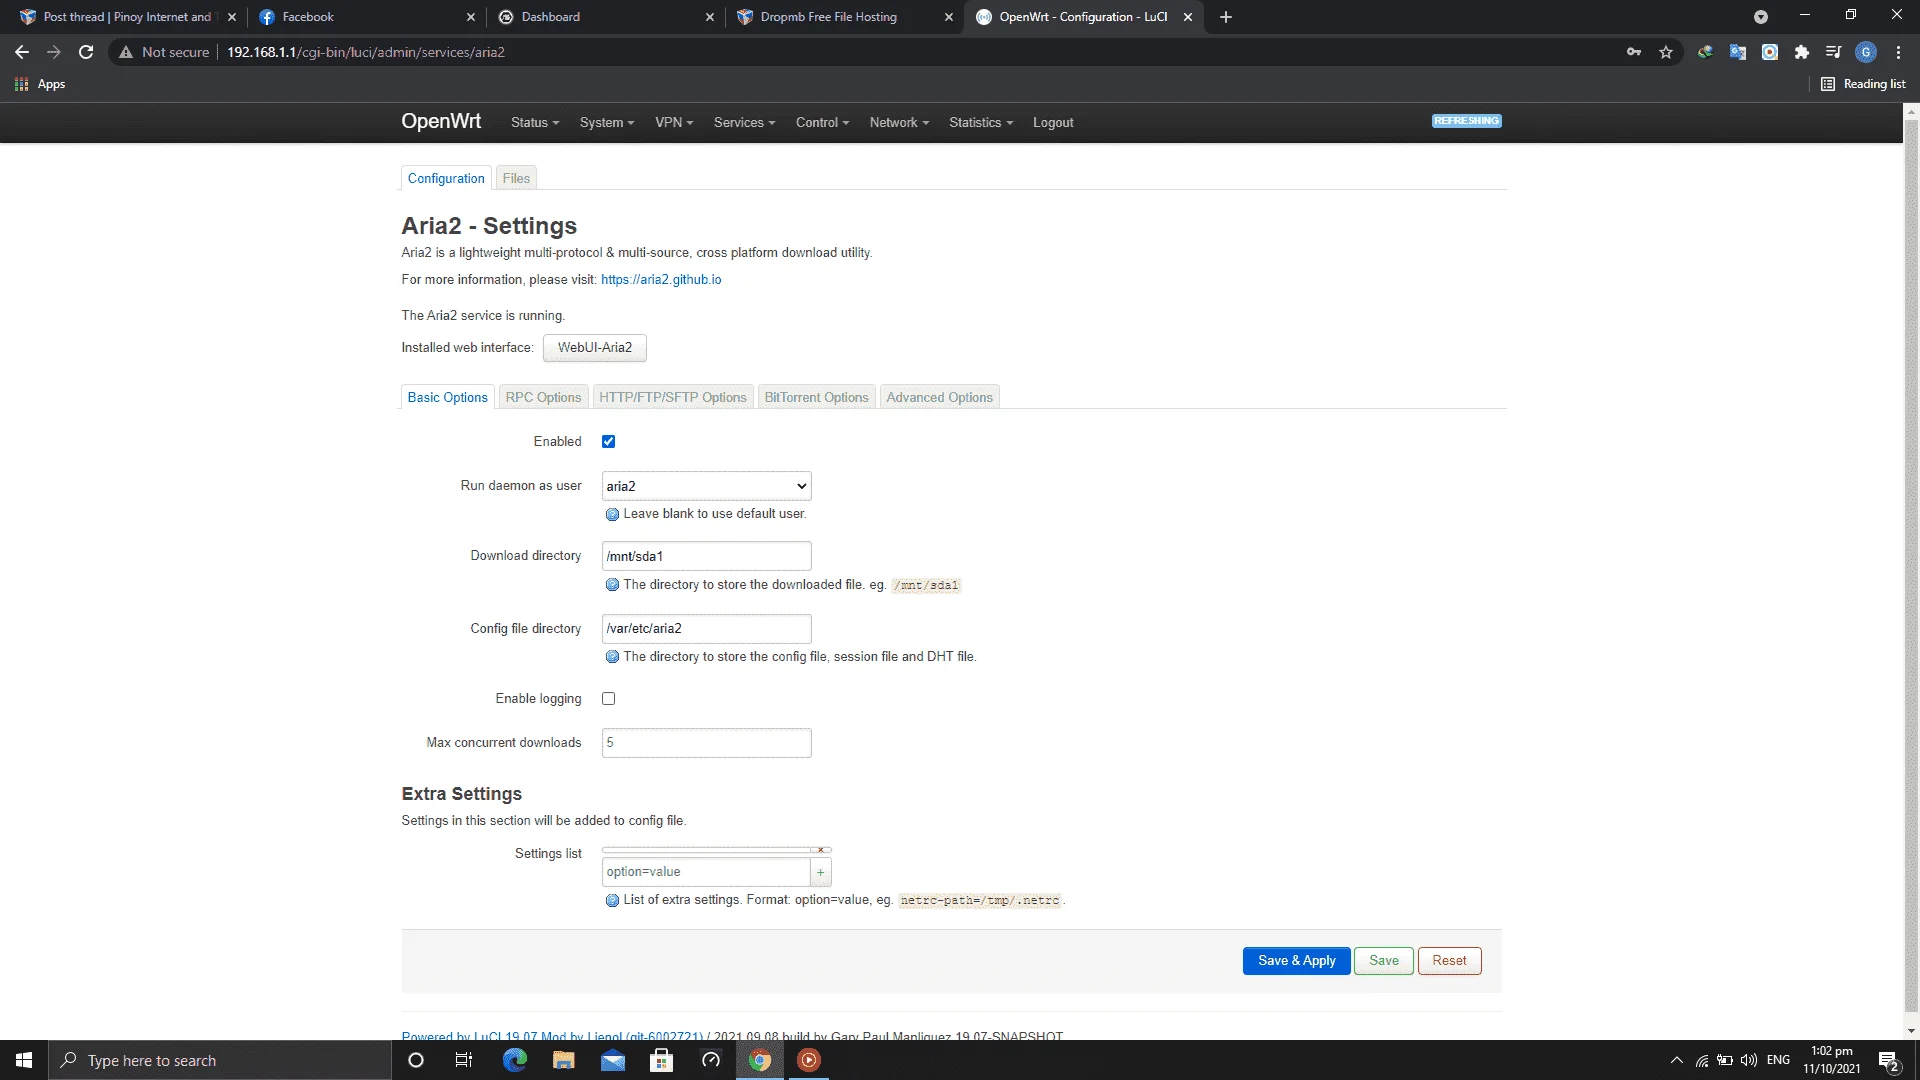Open the Windows Start menu
1920x1080 pixels.
(24, 1060)
